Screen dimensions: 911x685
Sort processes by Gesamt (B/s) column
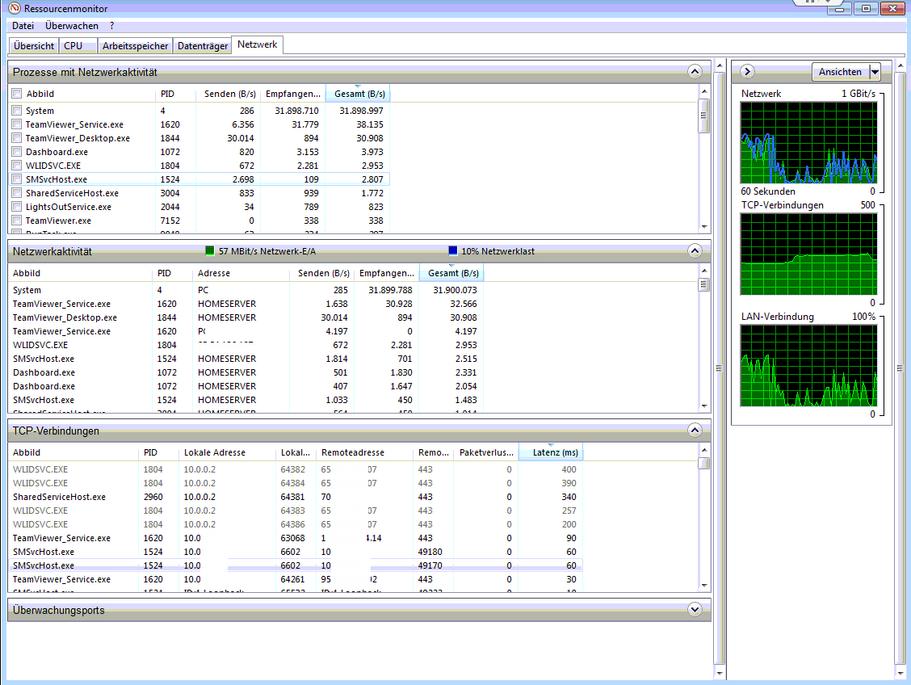pos(359,94)
